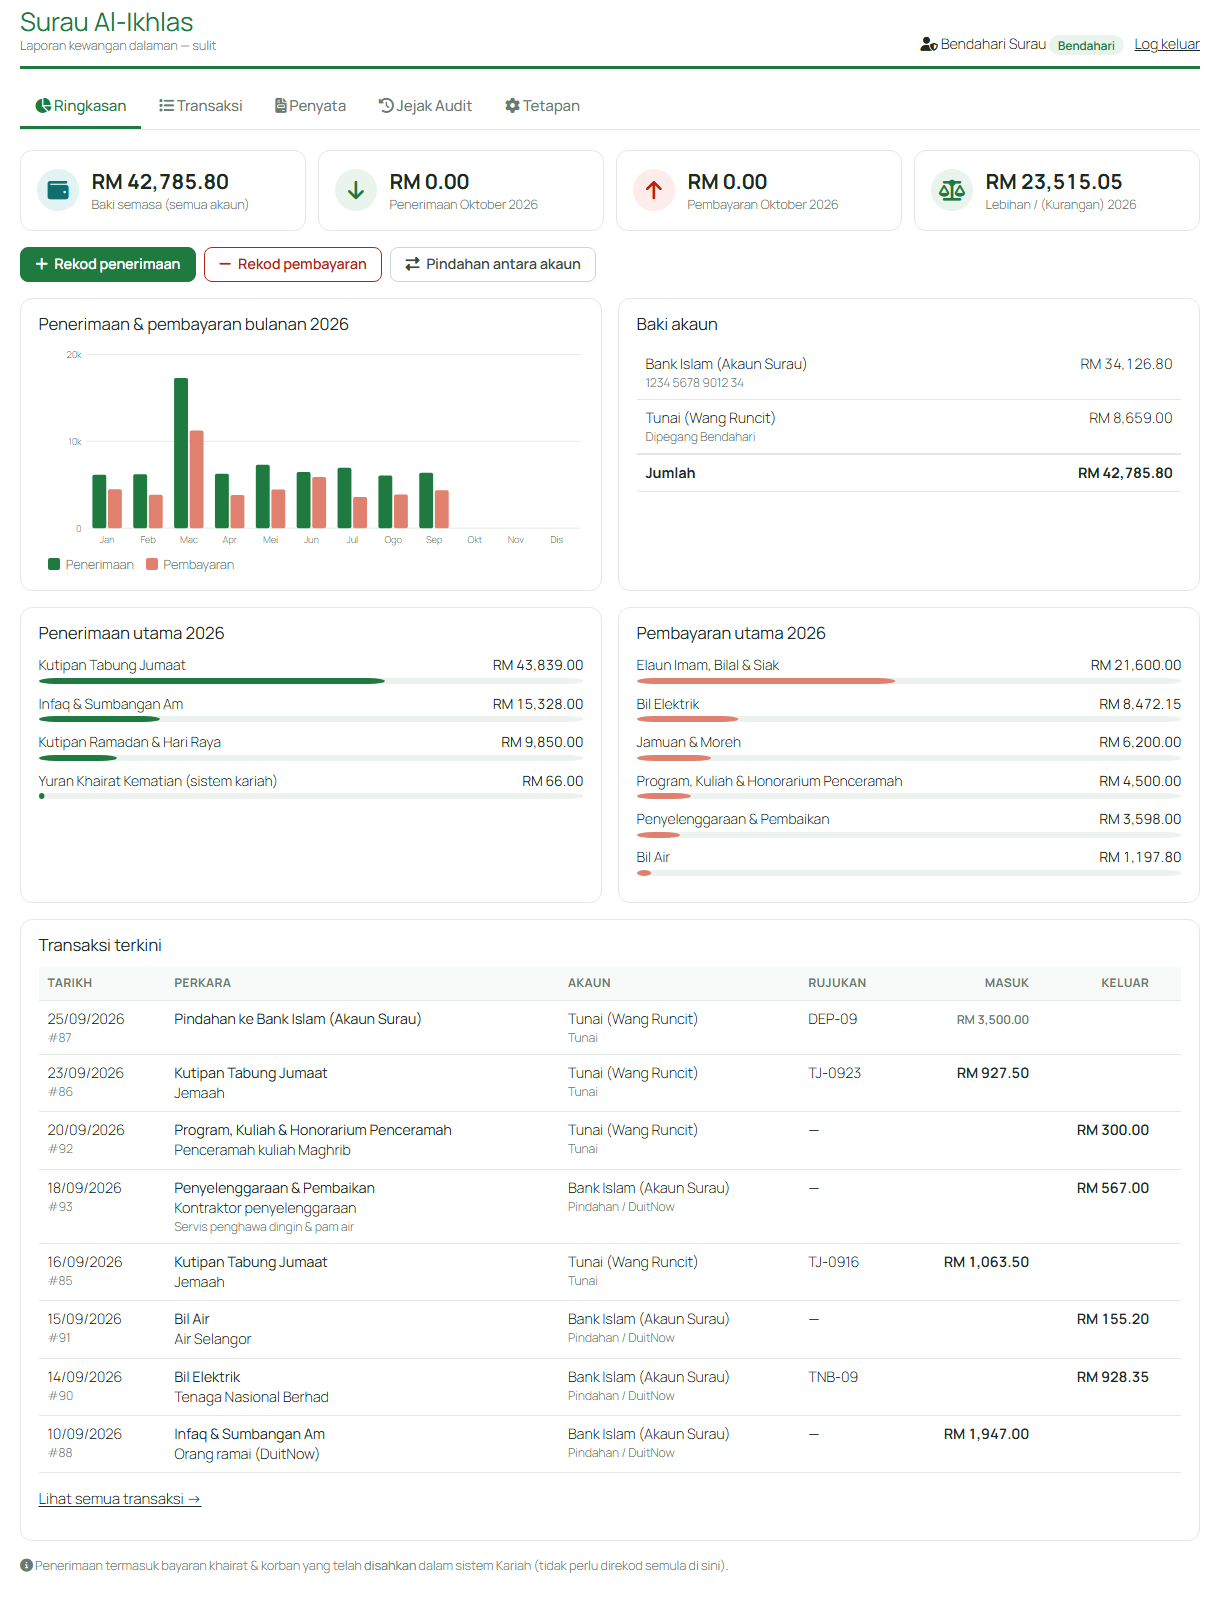Viewport: 1220px width, 1598px height.
Task: Click the Rekod penerimaan button
Action: (x=108, y=264)
